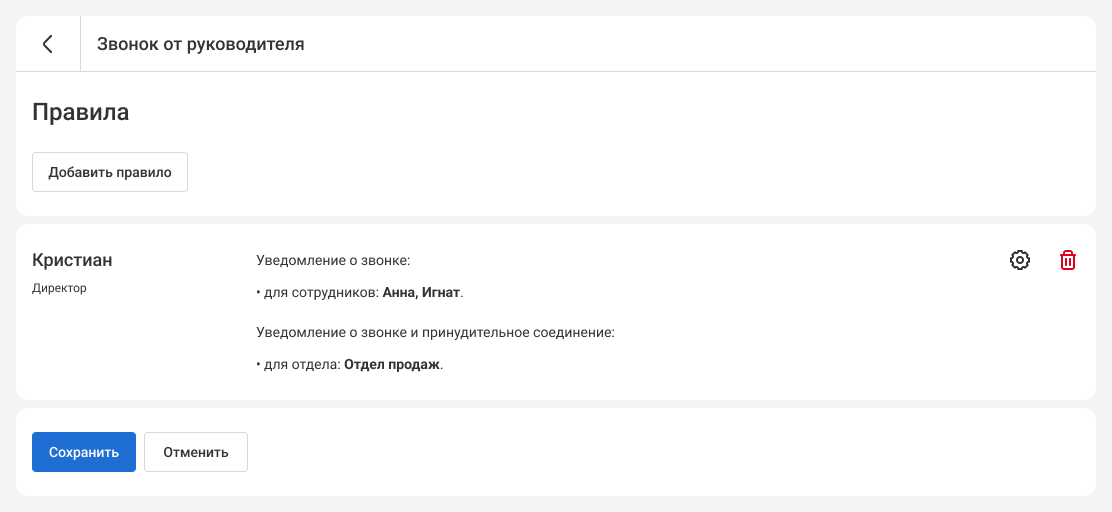The width and height of the screenshot is (1112, 512).
Task: Click the bold Отдел продаж department name
Action: [x=392, y=365]
